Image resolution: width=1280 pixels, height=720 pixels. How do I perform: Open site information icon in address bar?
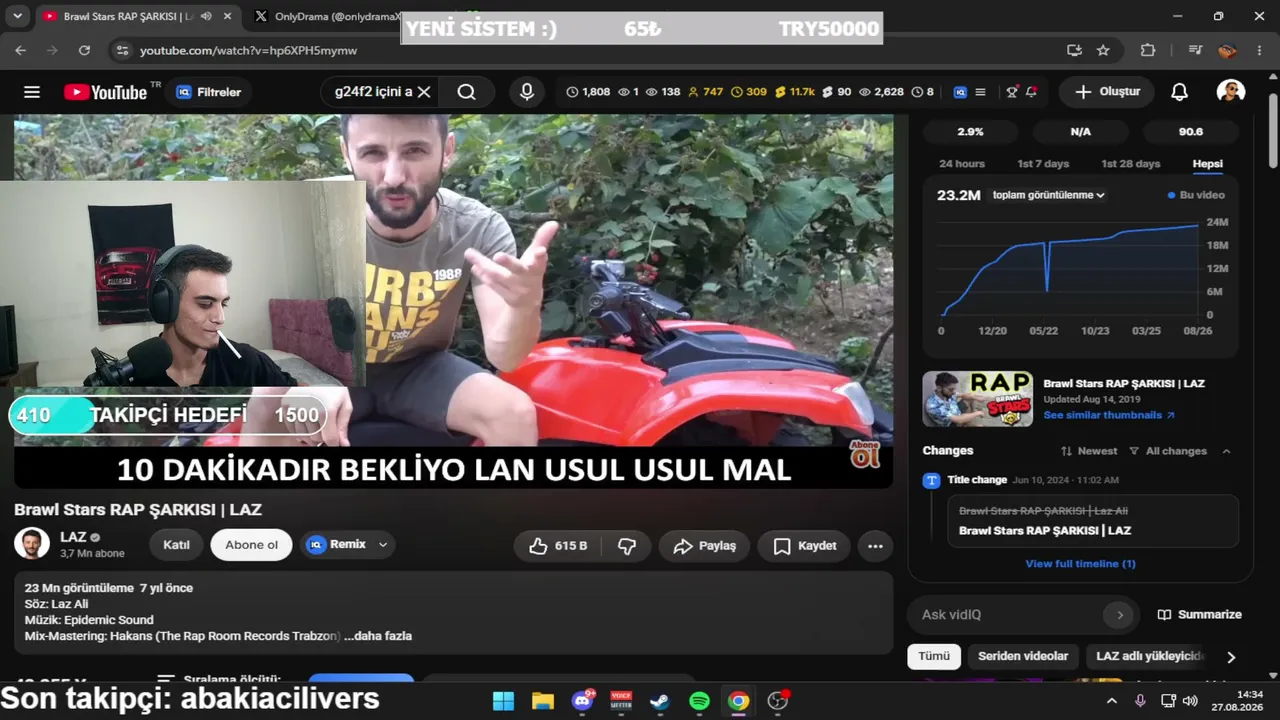point(122,50)
